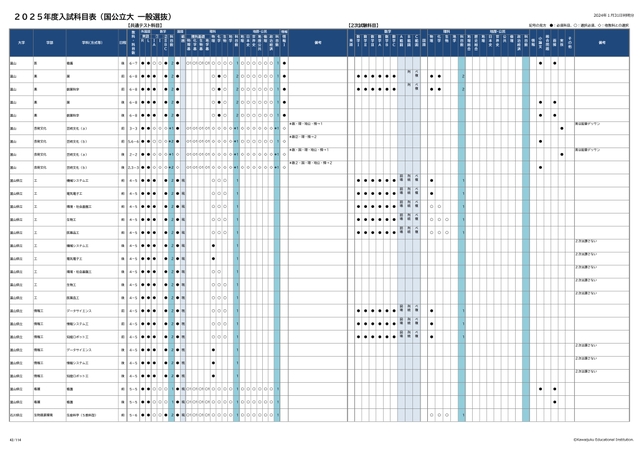This screenshot has width=644, height=455.
Task: Click the 日程 column header
Action: click(122, 42)
